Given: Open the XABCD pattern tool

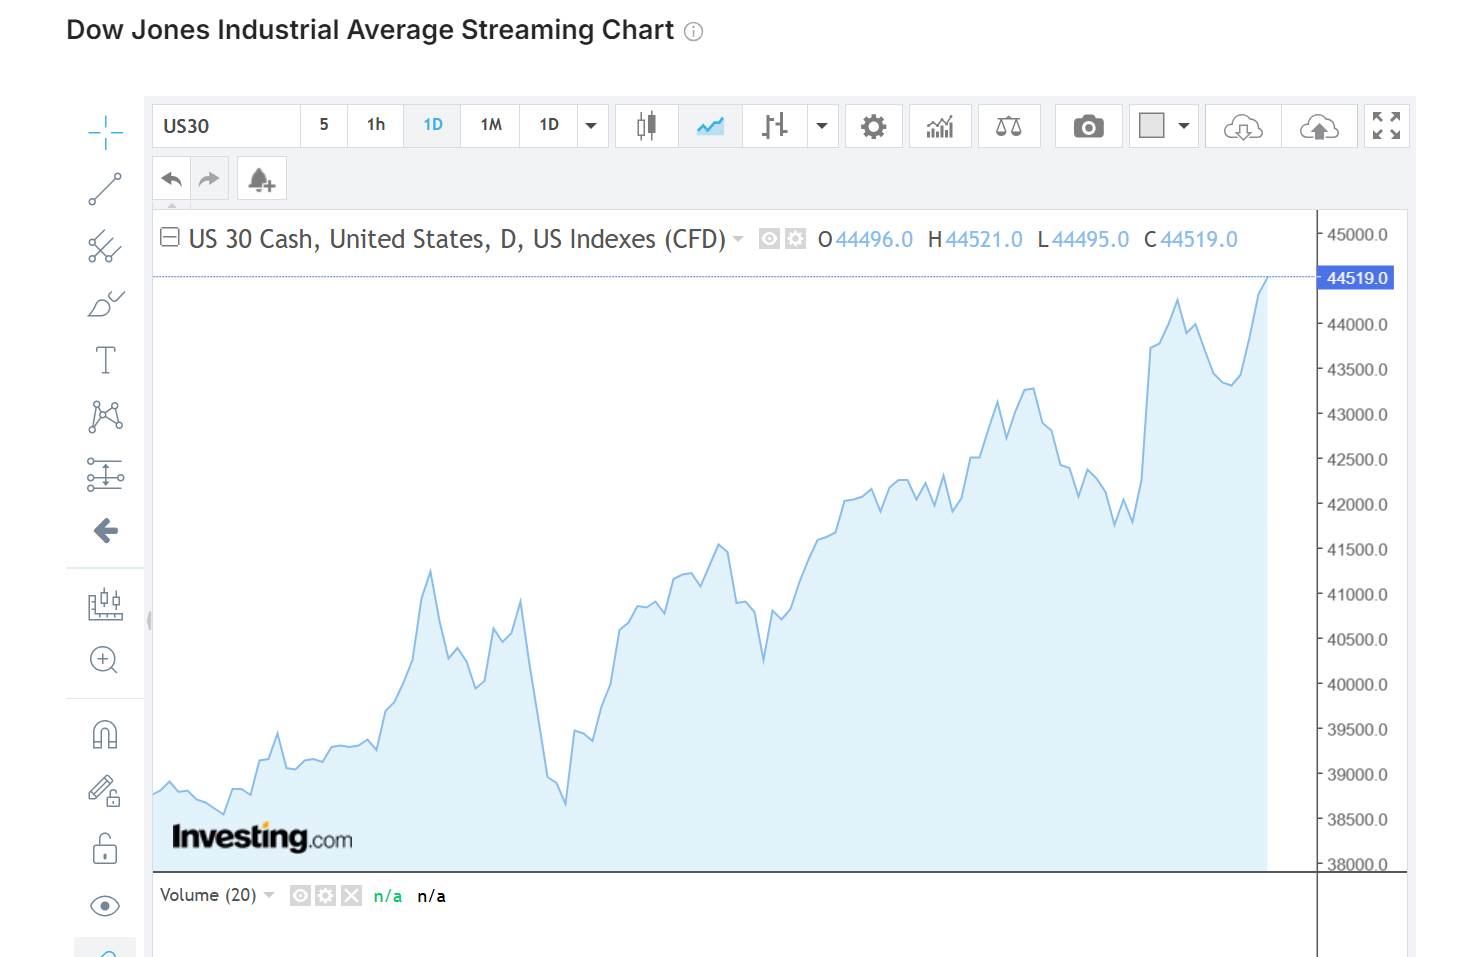Looking at the screenshot, I should (x=105, y=416).
